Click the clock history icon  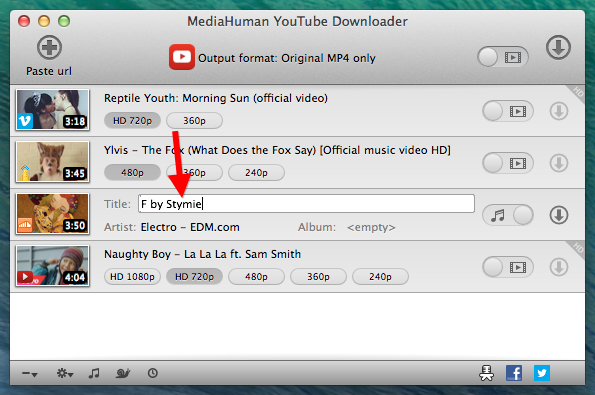153,373
